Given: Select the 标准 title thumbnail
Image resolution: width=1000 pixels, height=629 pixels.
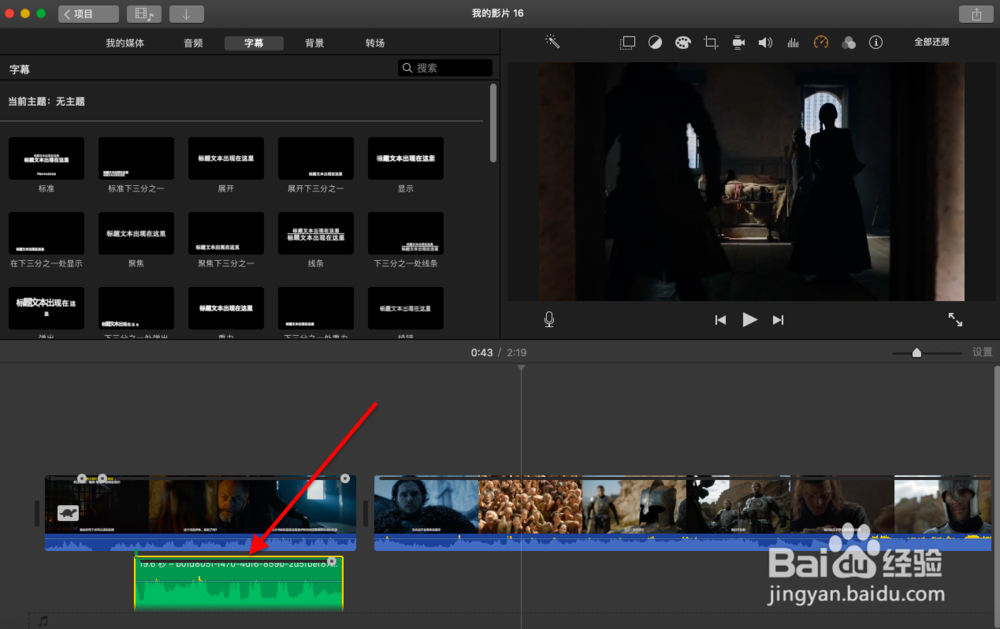Looking at the screenshot, I should click(x=46, y=158).
